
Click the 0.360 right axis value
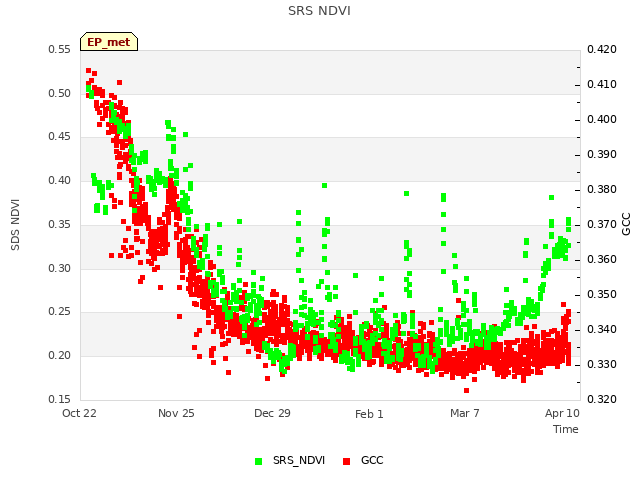coord(602,260)
